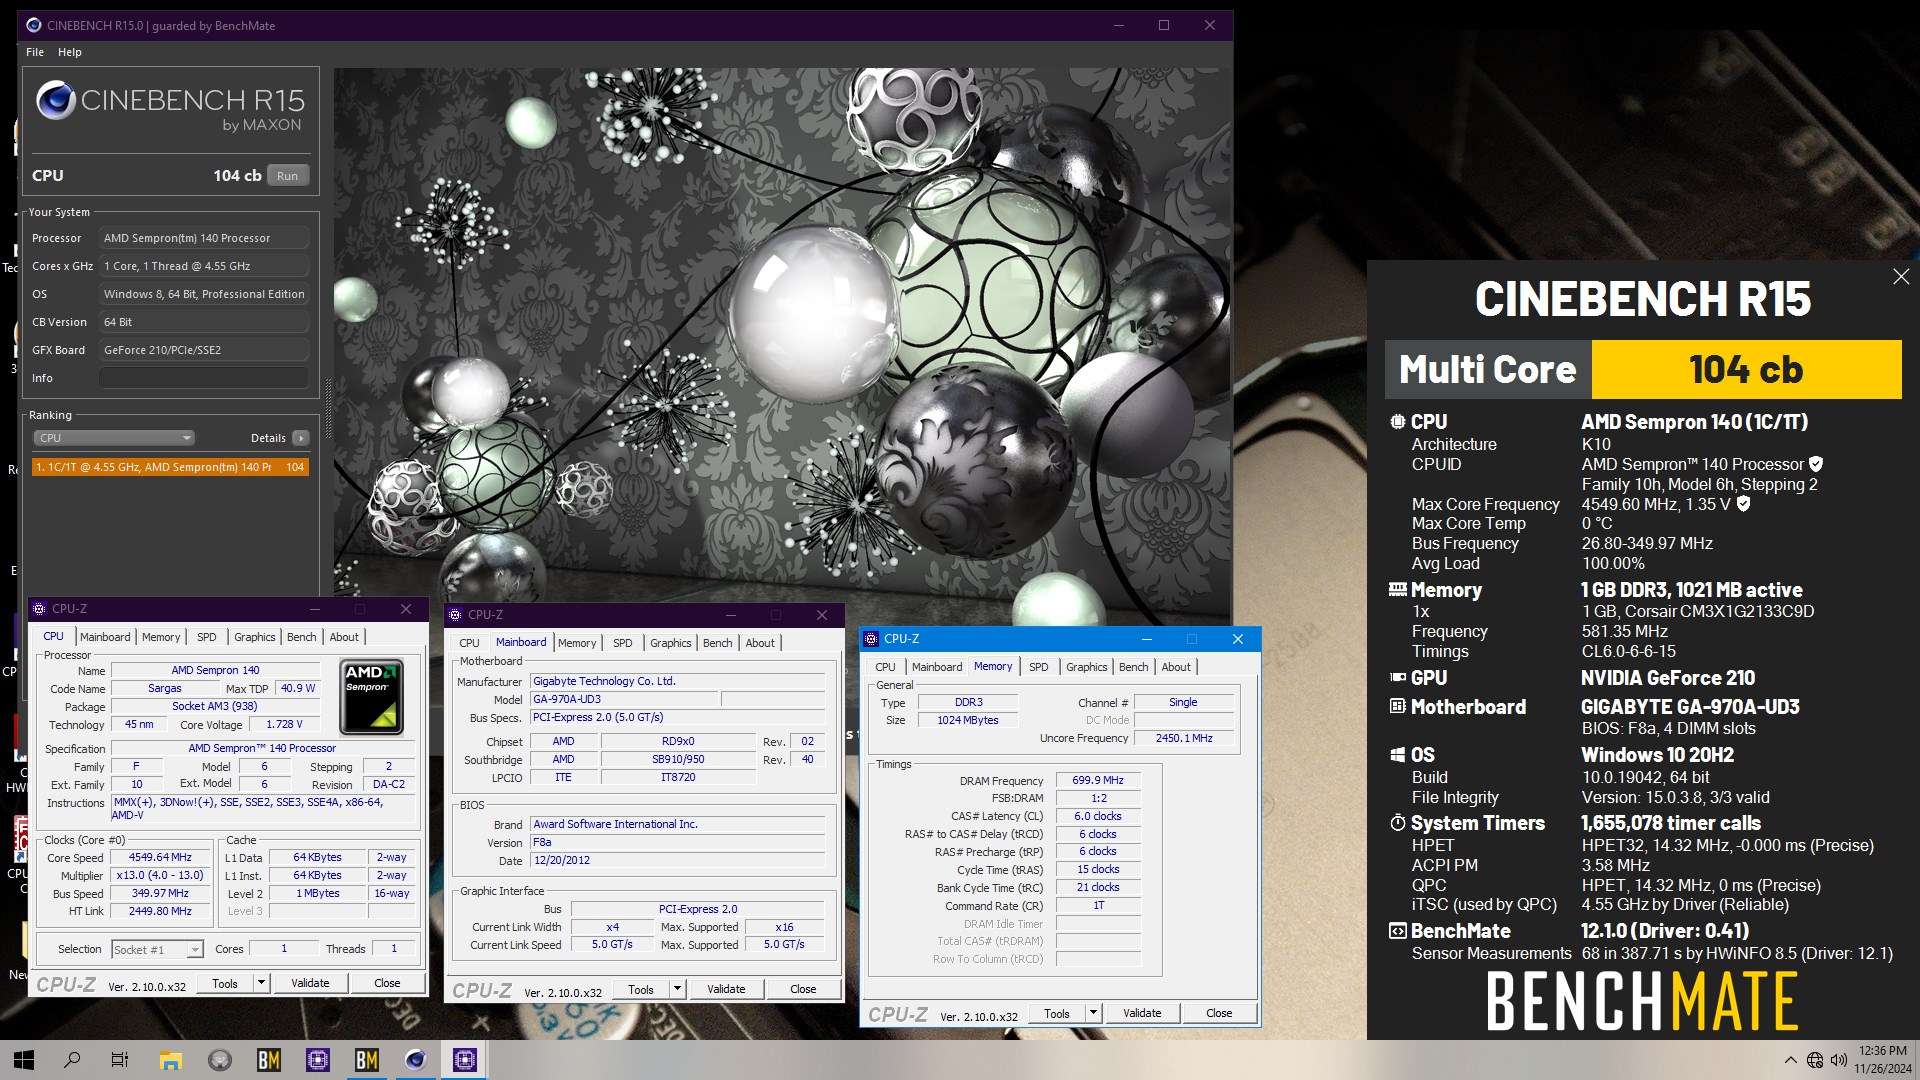
Task: Open Task View on the taskbar
Action: pyautogui.click(x=120, y=1060)
